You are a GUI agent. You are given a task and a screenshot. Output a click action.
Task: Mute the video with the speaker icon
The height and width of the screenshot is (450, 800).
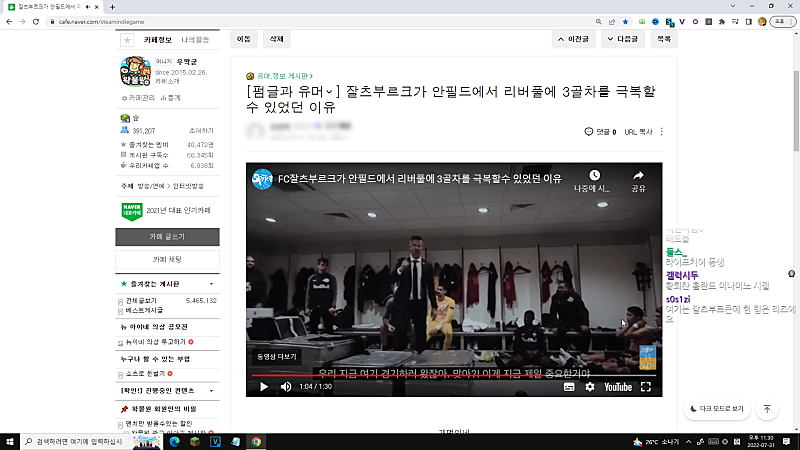click(x=286, y=387)
